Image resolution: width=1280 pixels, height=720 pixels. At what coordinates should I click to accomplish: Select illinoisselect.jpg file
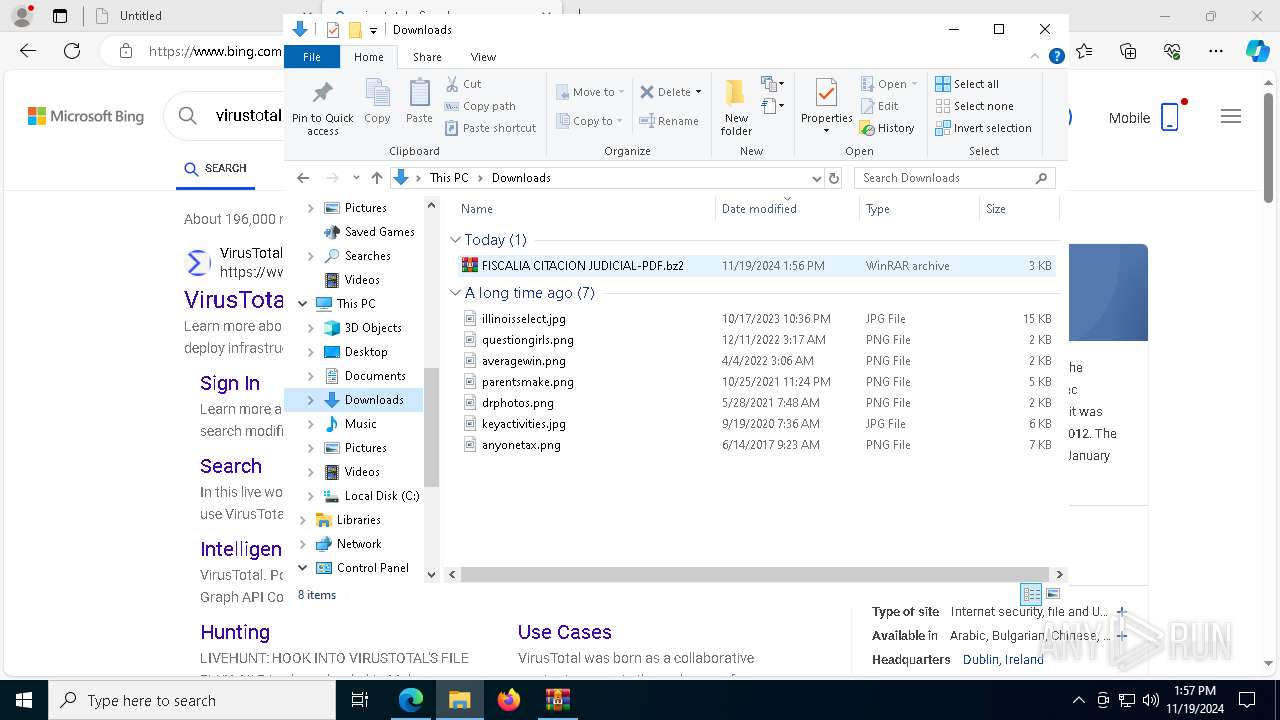[756, 319]
